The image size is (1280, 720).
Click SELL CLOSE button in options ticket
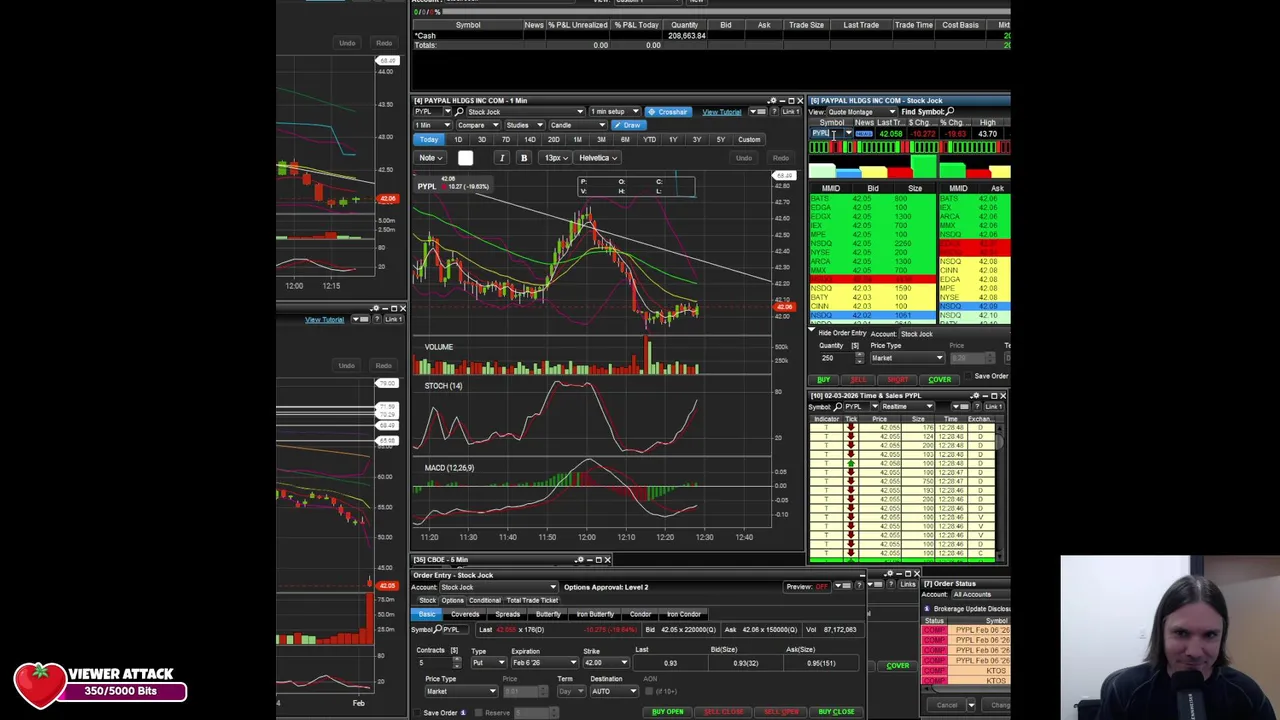pyautogui.click(x=724, y=712)
